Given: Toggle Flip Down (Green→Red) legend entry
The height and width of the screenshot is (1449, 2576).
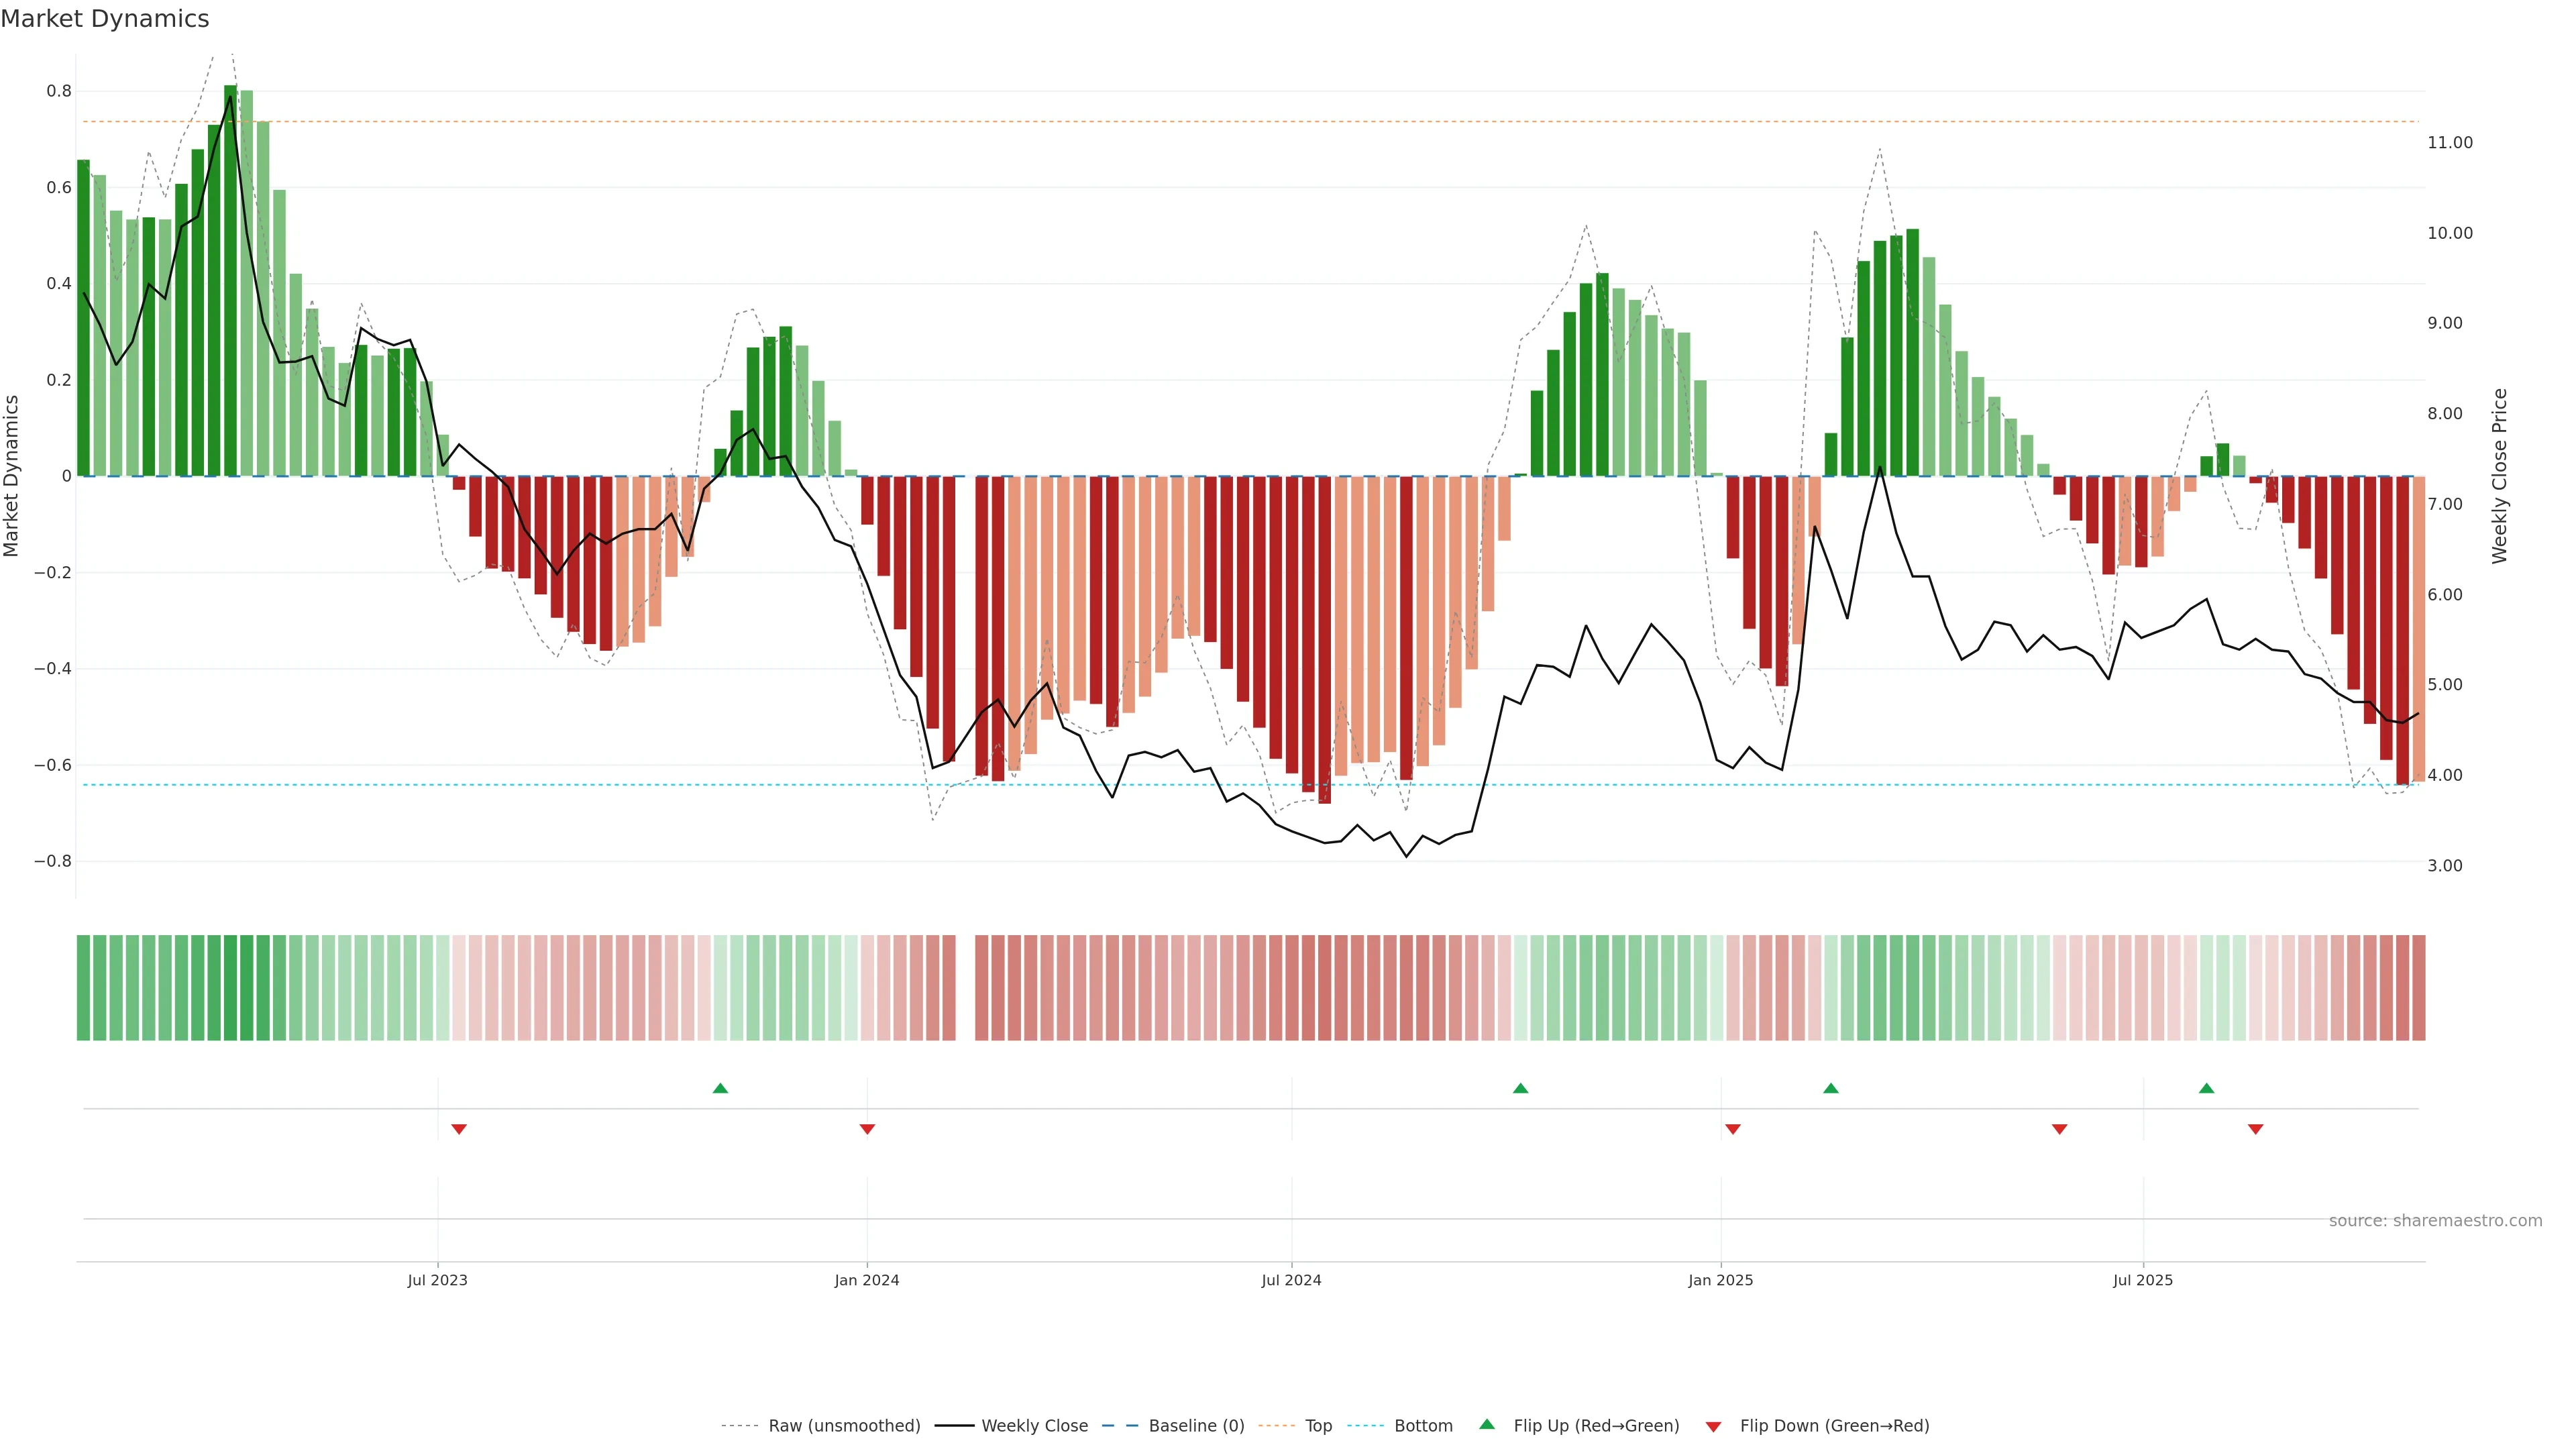Looking at the screenshot, I should tap(1834, 1426).
